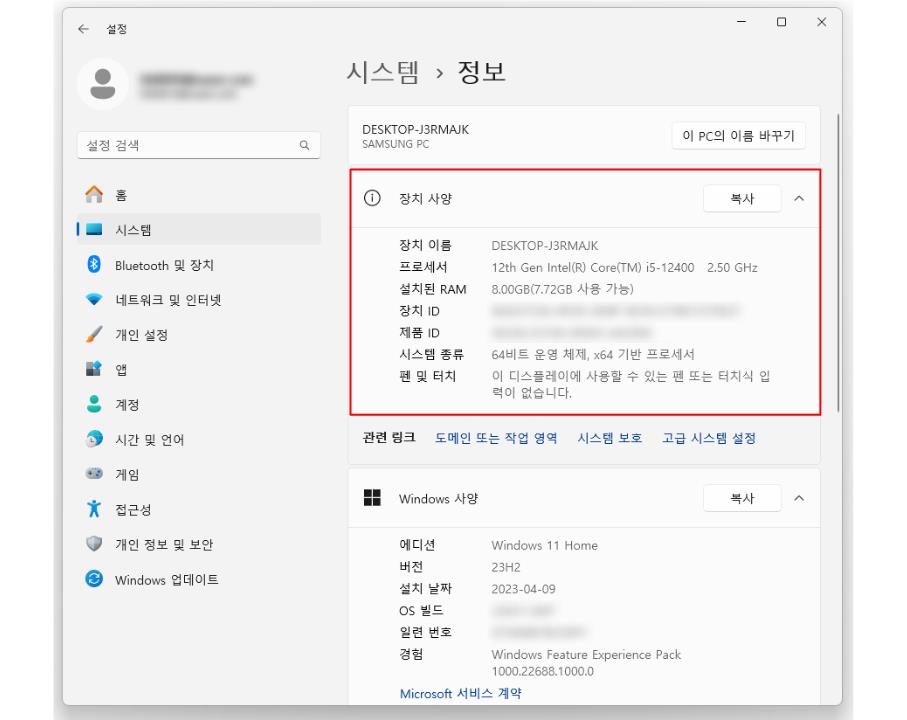Image resolution: width=907 pixels, height=720 pixels.
Task: Collapse the 장치 사양 section
Action: pos(798,198)
